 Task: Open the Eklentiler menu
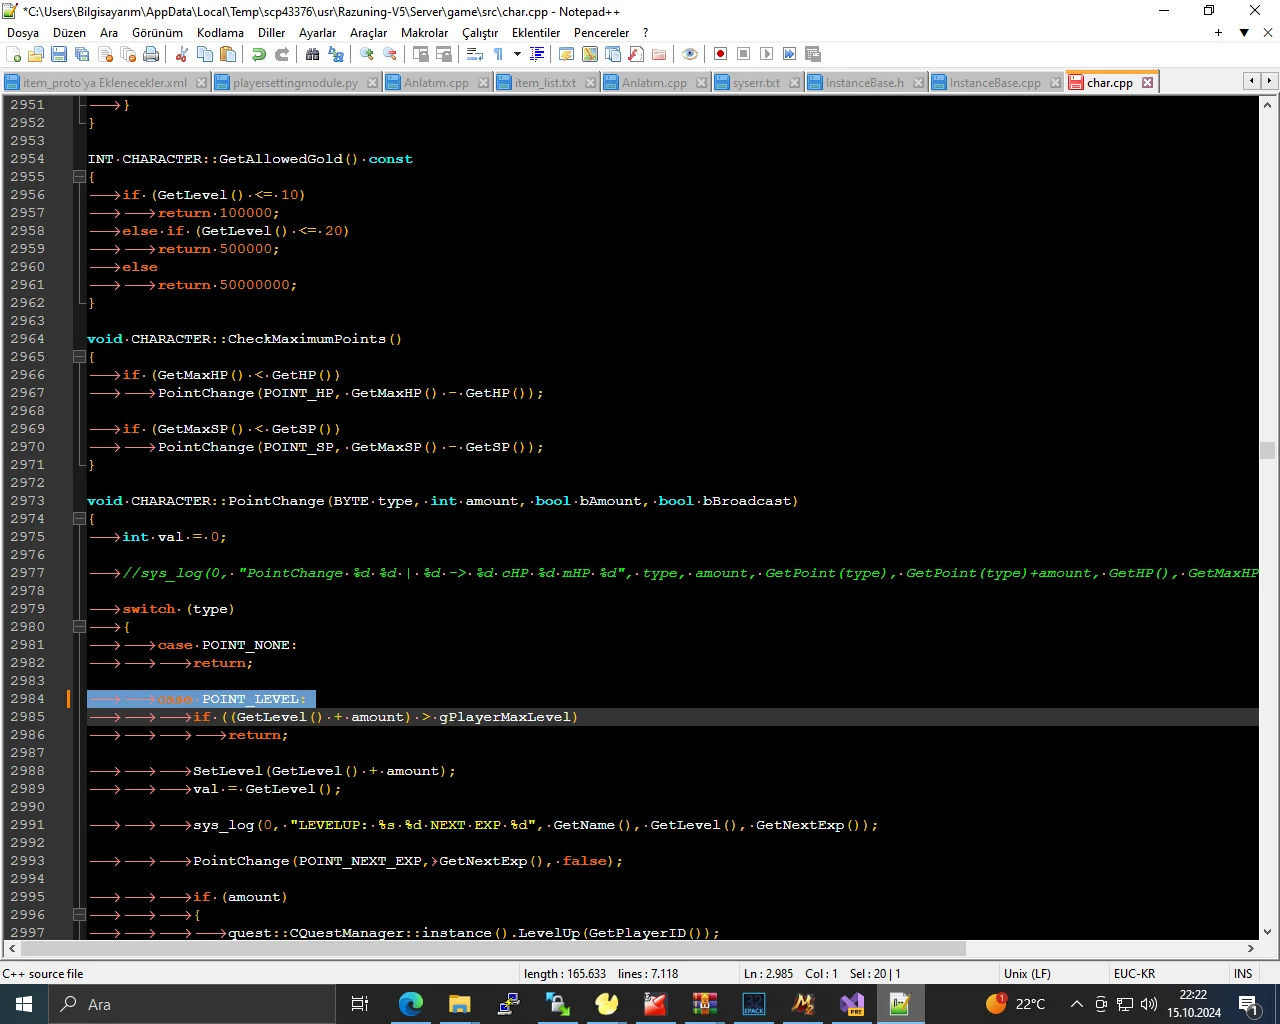pyautogui.click(x=536, y=33)
